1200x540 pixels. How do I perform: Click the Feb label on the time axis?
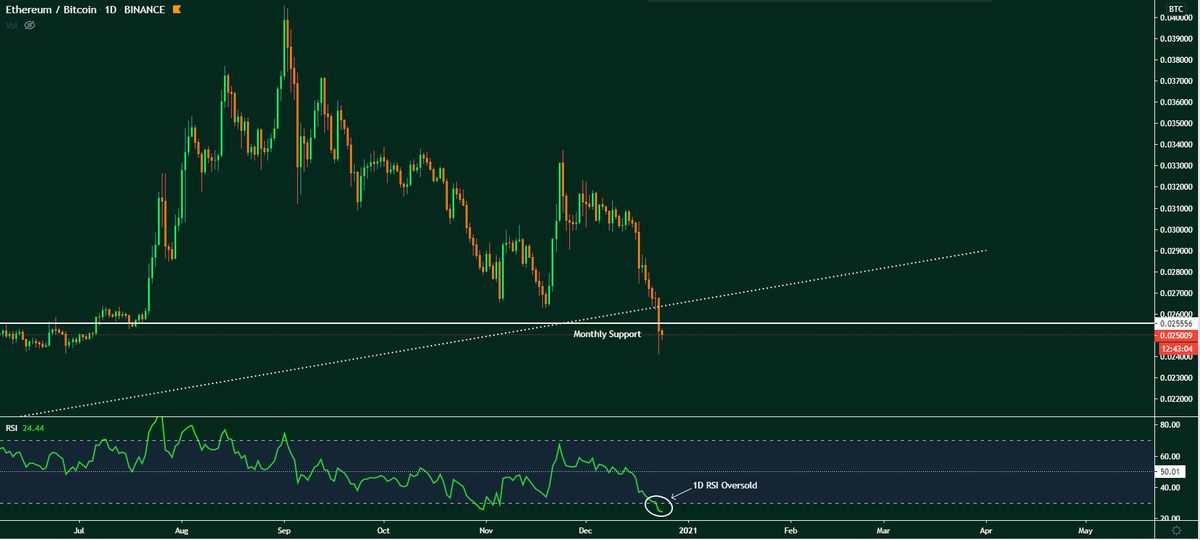[x=790, y=530]
